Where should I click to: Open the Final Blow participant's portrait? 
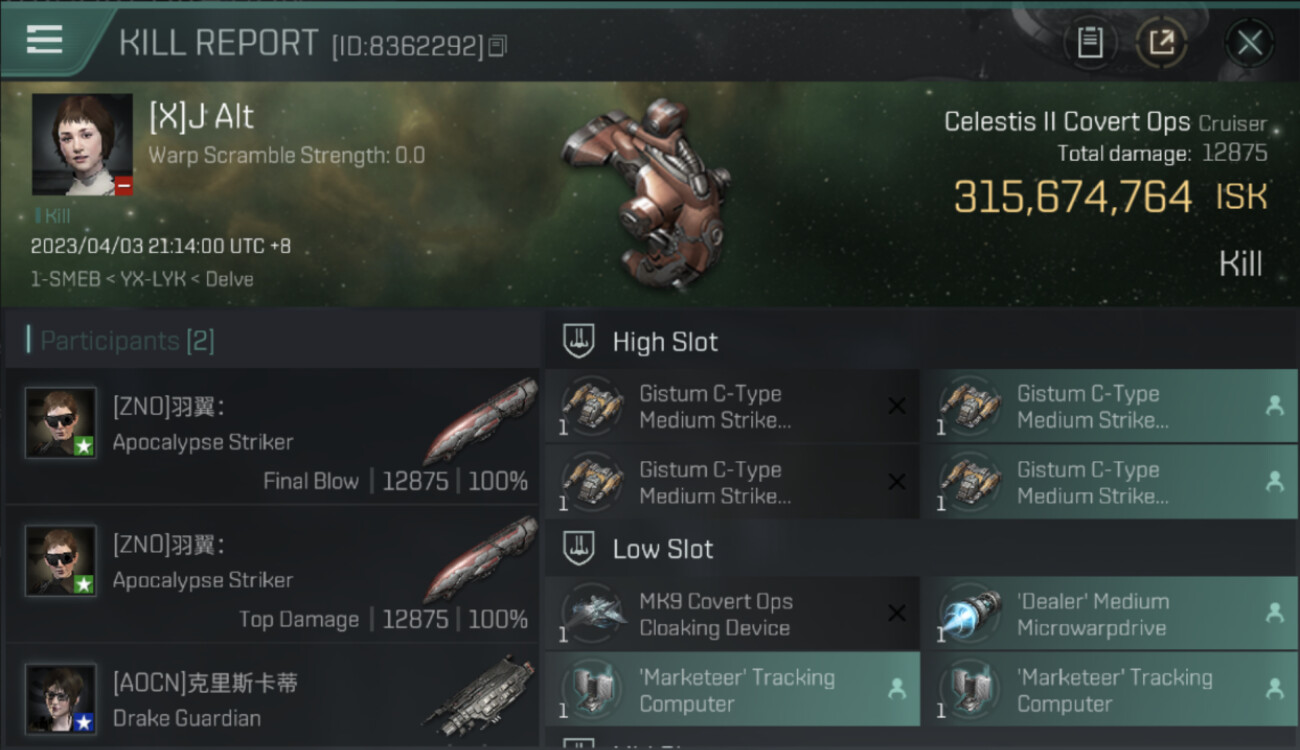click(61, 423)
